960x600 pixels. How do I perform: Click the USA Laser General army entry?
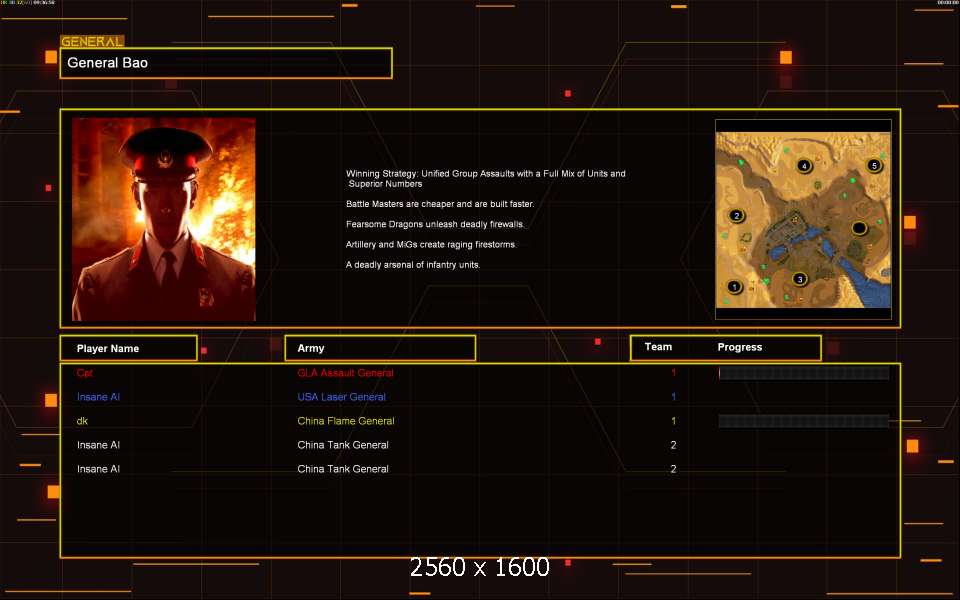pos(341,397)
